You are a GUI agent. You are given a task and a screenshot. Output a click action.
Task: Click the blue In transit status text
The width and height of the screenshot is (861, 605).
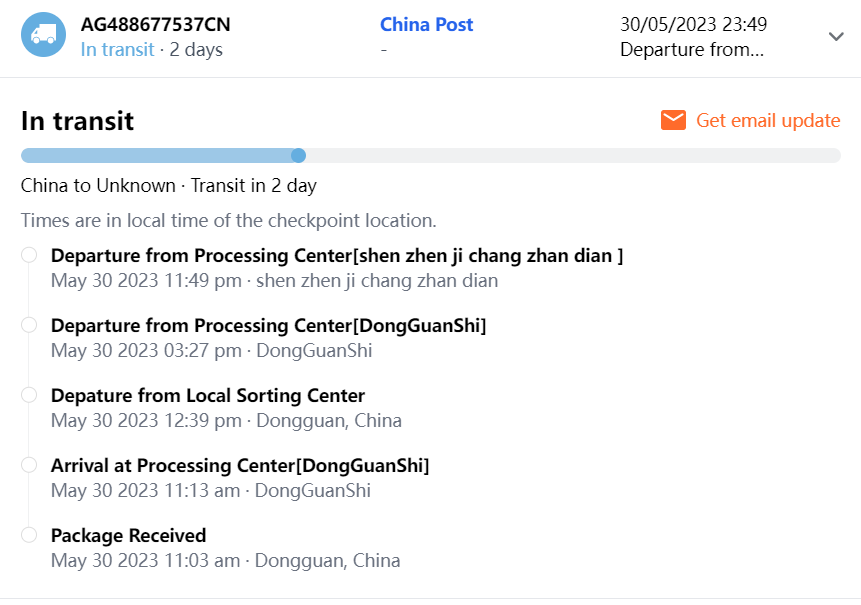(x=117, y=49)
